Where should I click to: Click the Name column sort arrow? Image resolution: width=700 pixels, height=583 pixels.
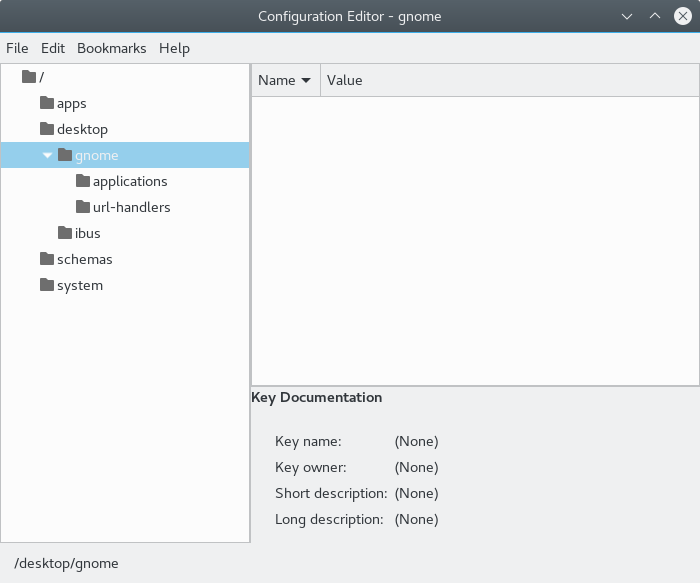pos(306,80)
